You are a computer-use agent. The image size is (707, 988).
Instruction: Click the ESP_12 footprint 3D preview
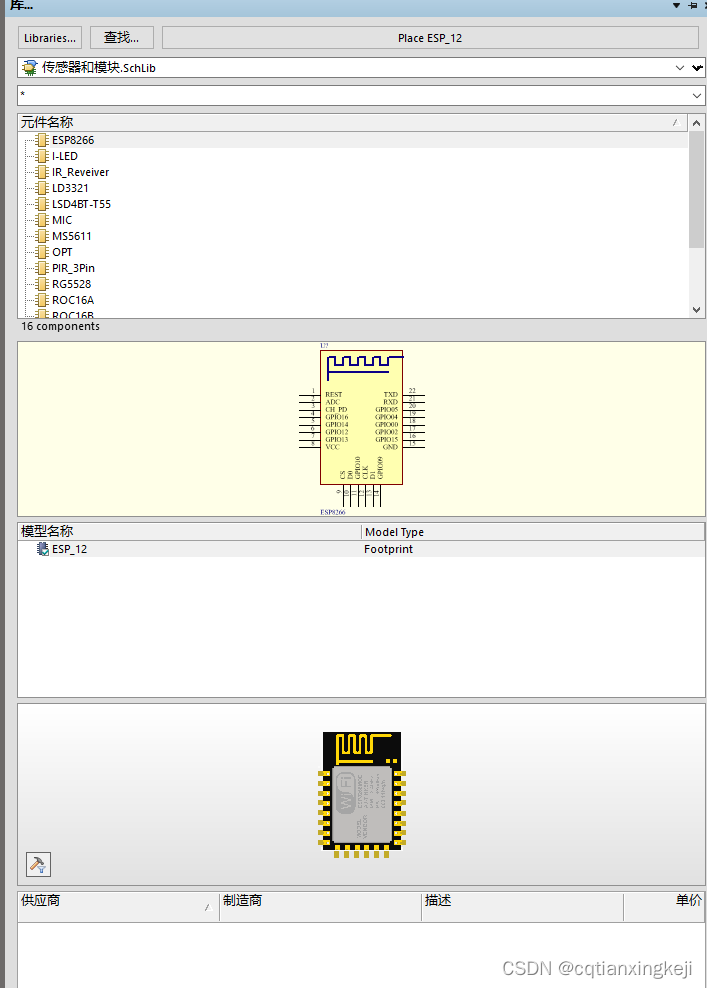click(362, 795)
